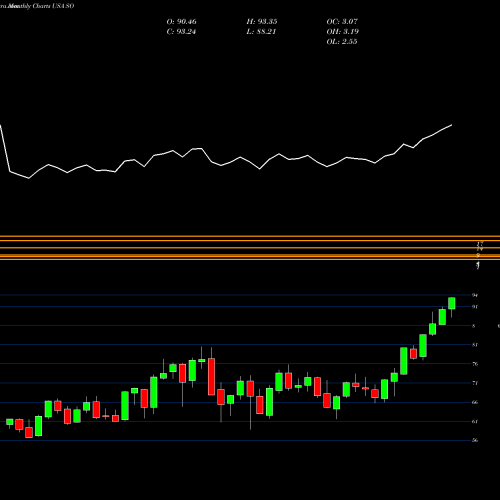Select the OL: 2.55 value
Image resolution: width=500 pixels, height=500 pixels.
[342, 42]
